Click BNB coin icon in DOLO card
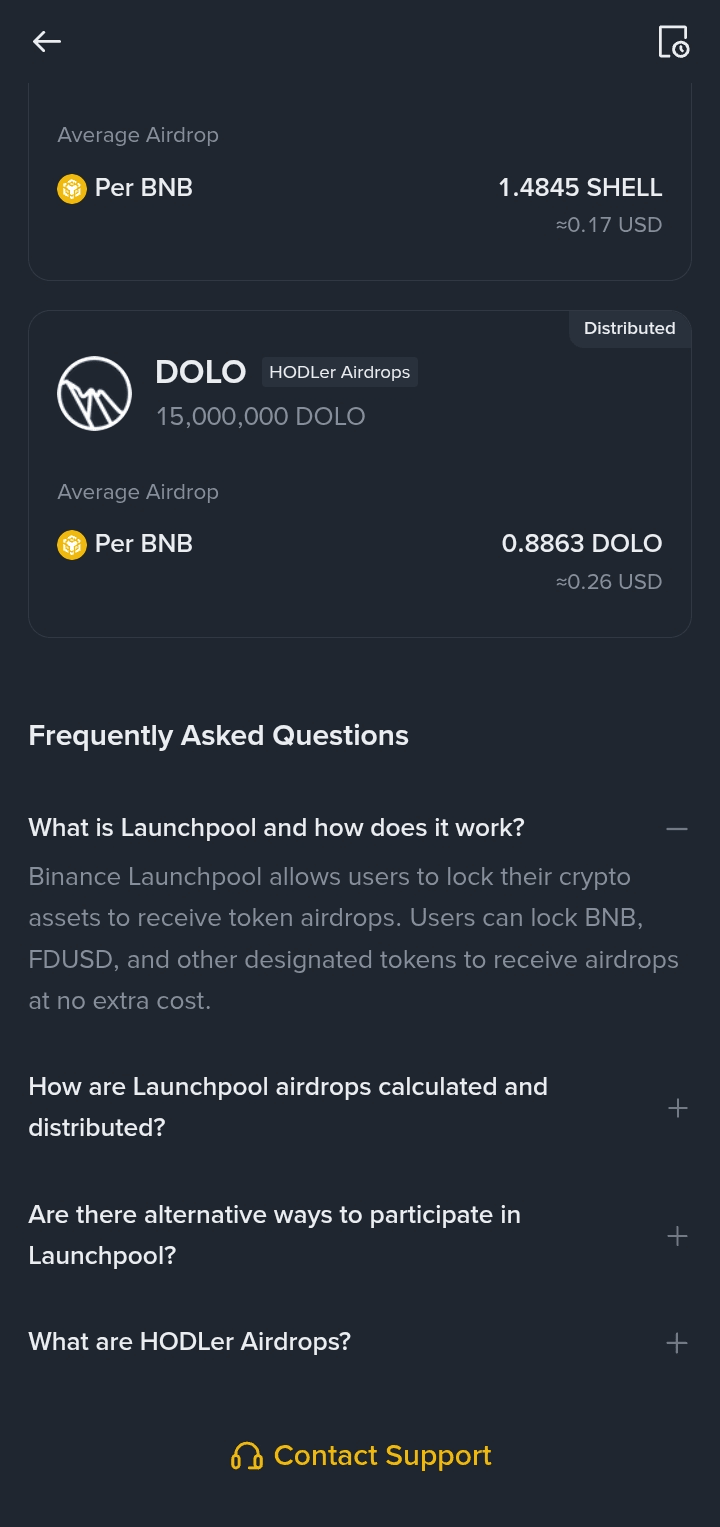The image size is (720, 1527). click(72, 545)
